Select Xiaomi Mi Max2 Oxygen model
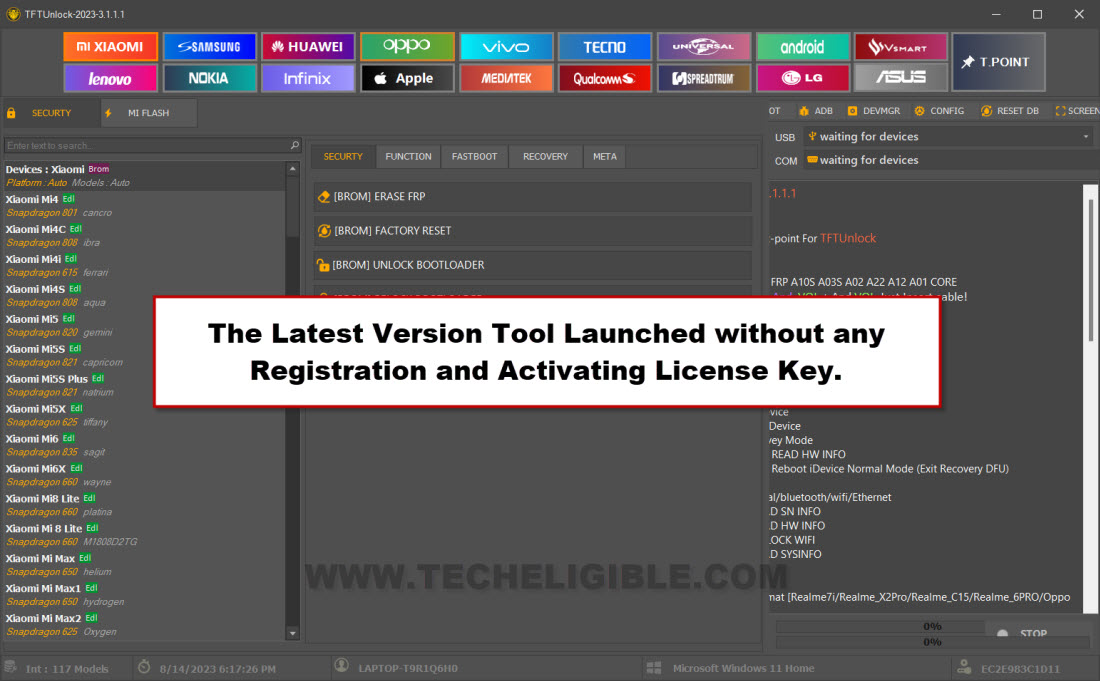The image size is (1100, 681). click(x=144, y=625)
